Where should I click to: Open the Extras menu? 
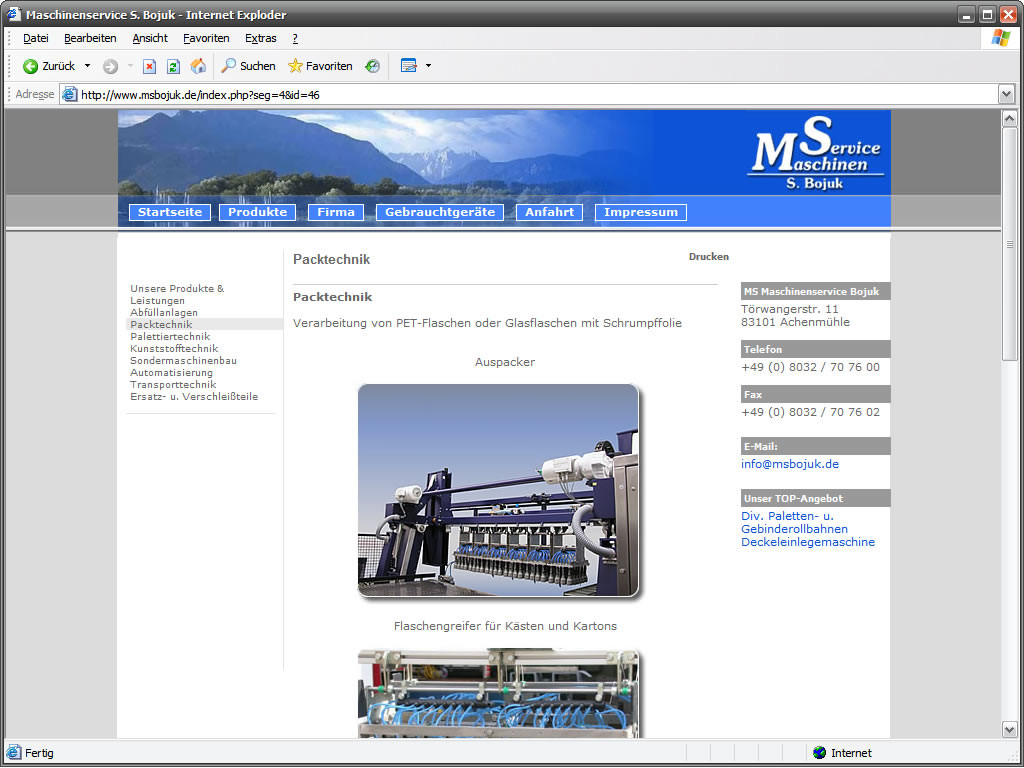tap(261, 39)
